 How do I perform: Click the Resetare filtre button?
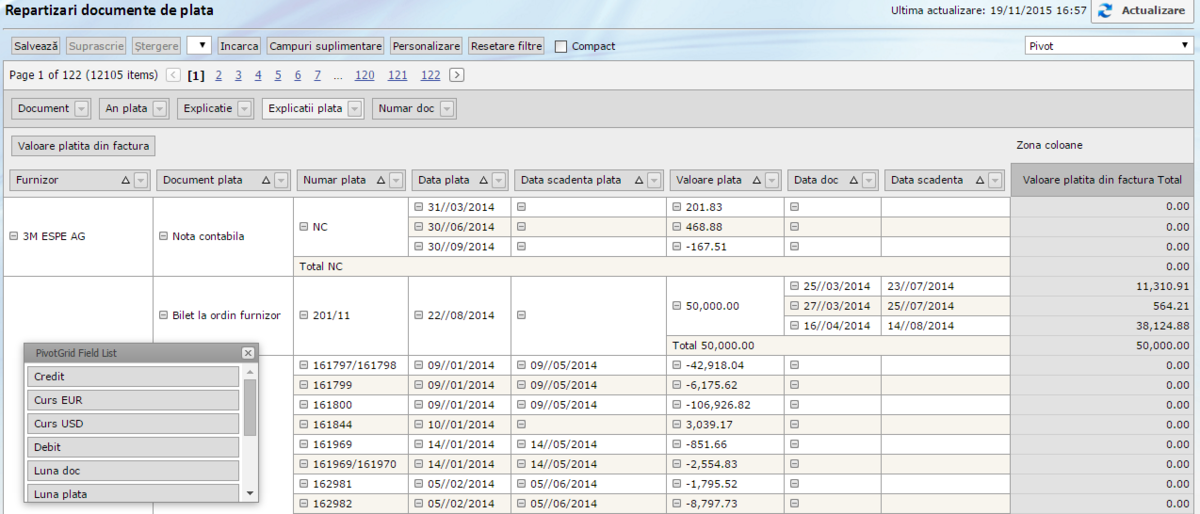click(x=506, y=46)
